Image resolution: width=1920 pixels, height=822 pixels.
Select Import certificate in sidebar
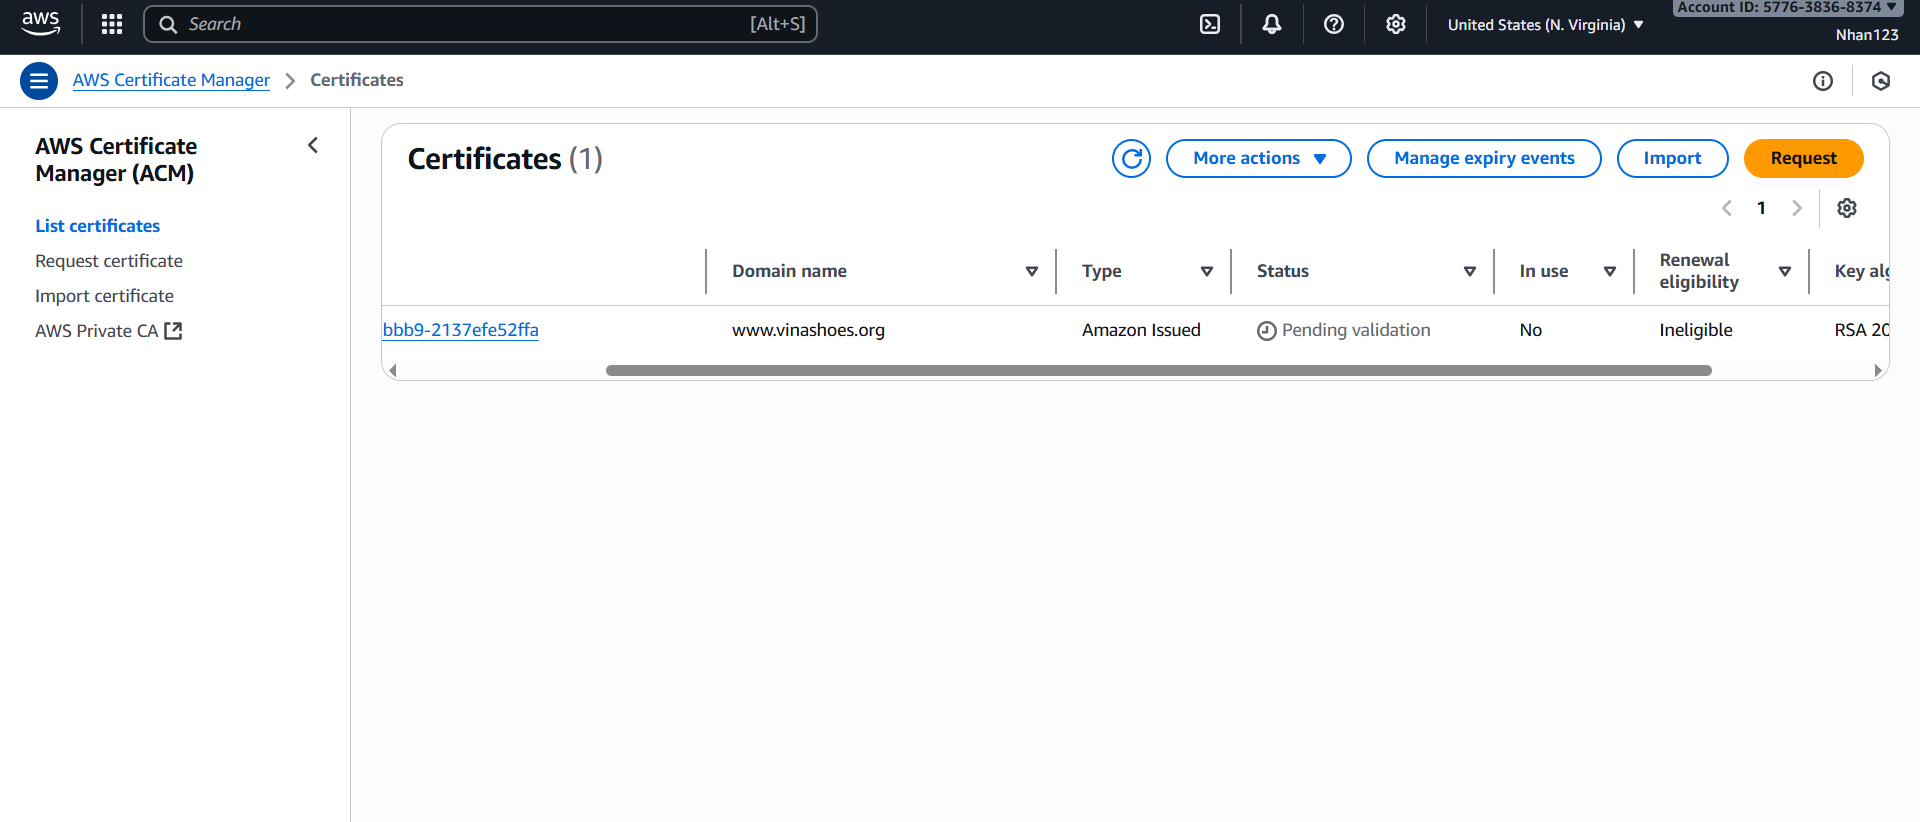tap(104, 296)
